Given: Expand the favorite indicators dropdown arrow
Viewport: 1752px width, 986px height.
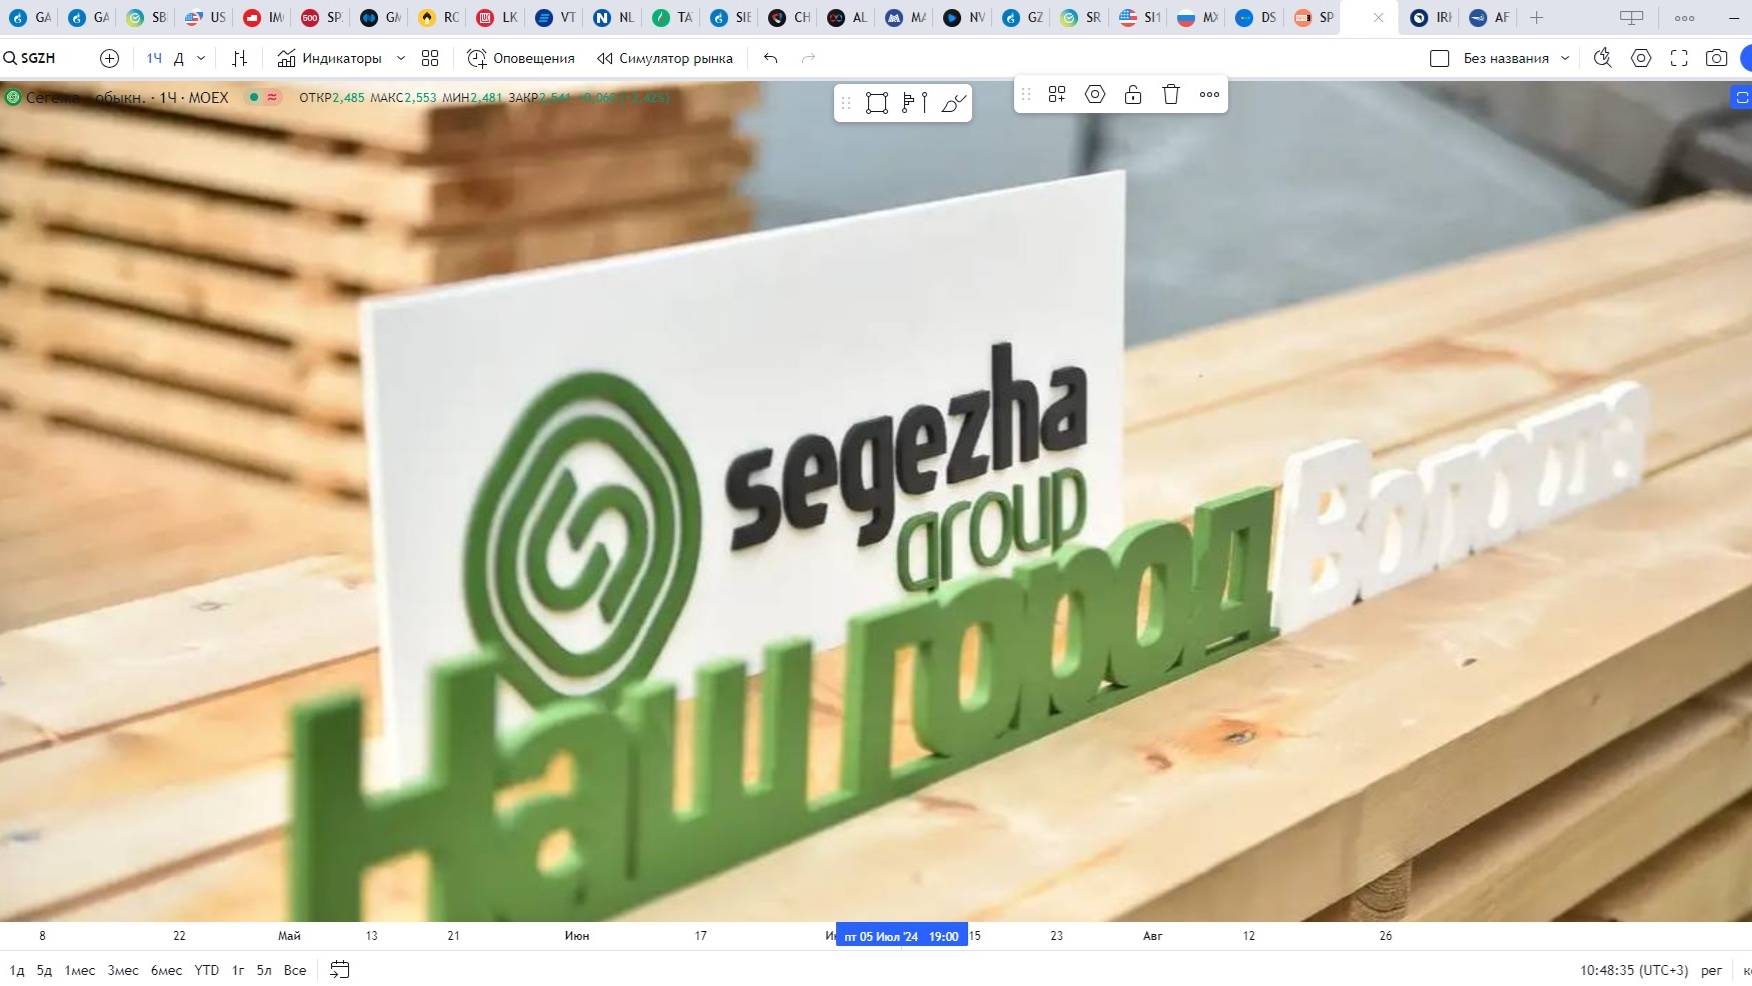Looking at the screenshot, I should point(401,58).
